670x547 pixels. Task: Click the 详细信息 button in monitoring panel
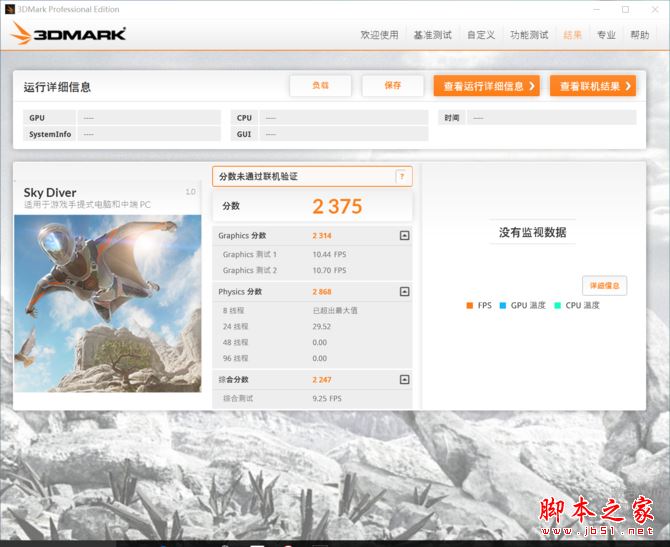pyautogui.click(x=605, y=285)
